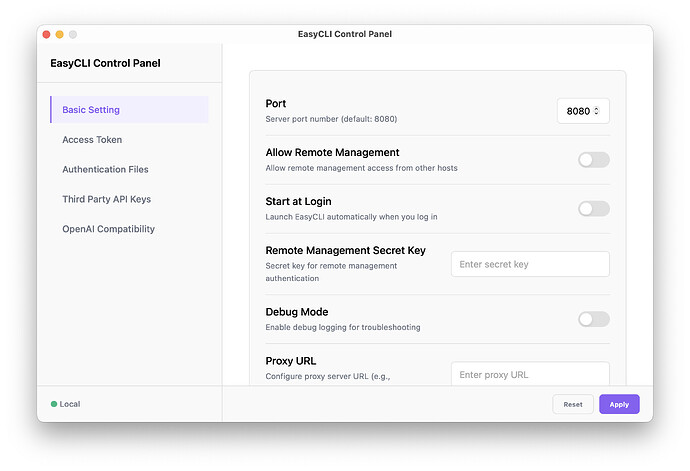Click the Remote Management Secret Key label
Image resolution: width=690 pixels, height=471 pixels.
345,250
